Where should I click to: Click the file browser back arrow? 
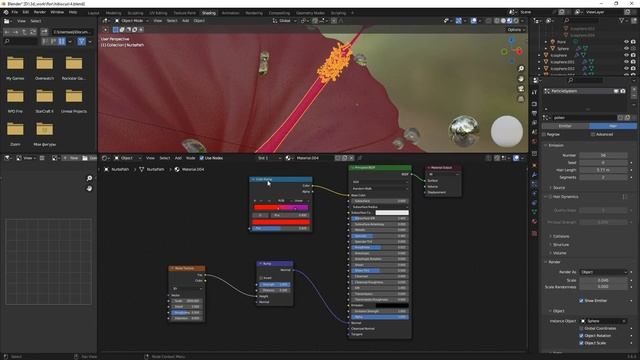pyautogui.click(x=7, y=31)
